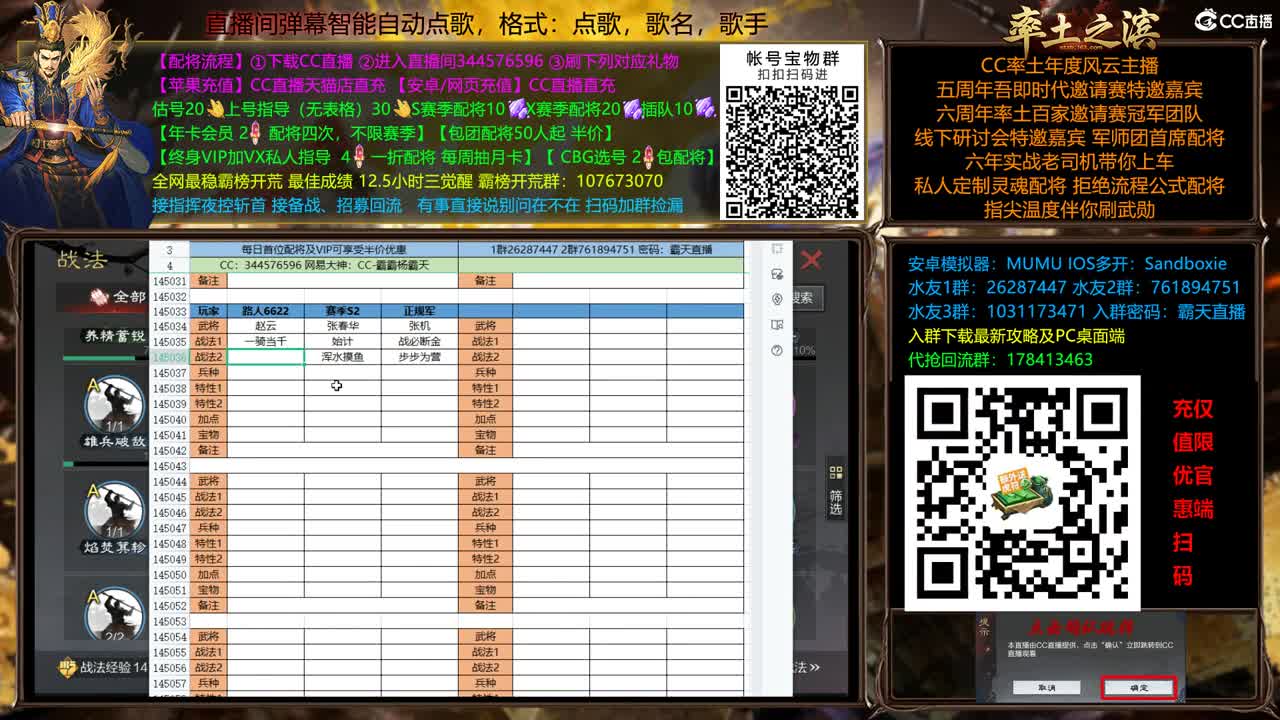Screen dimensions: 1280x720
Task: Select the 焰焚箕轸 skill icon
Action: tap(114, 510)
